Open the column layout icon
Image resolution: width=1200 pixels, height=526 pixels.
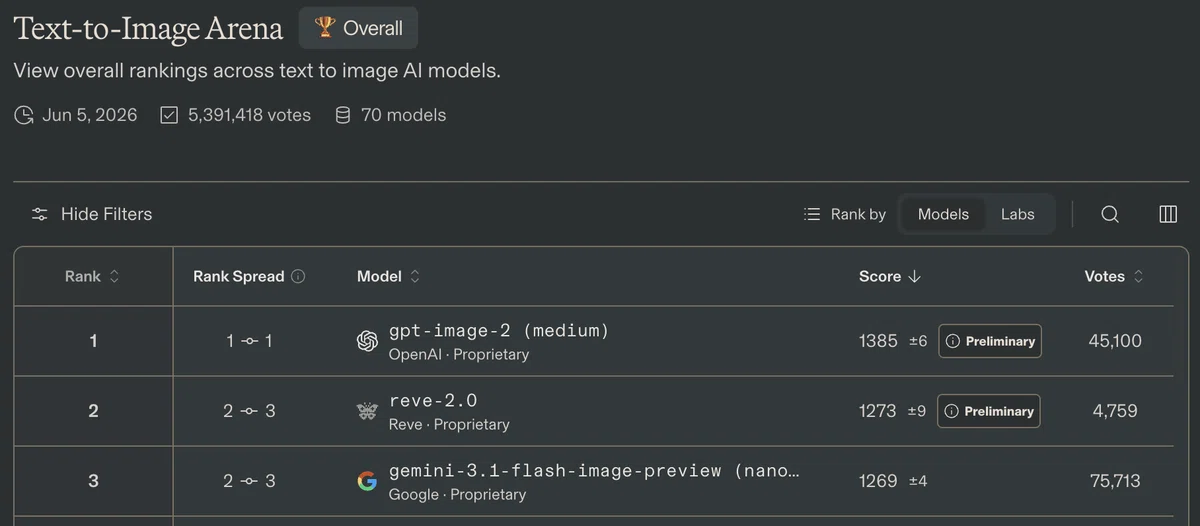click(1168, 214)
